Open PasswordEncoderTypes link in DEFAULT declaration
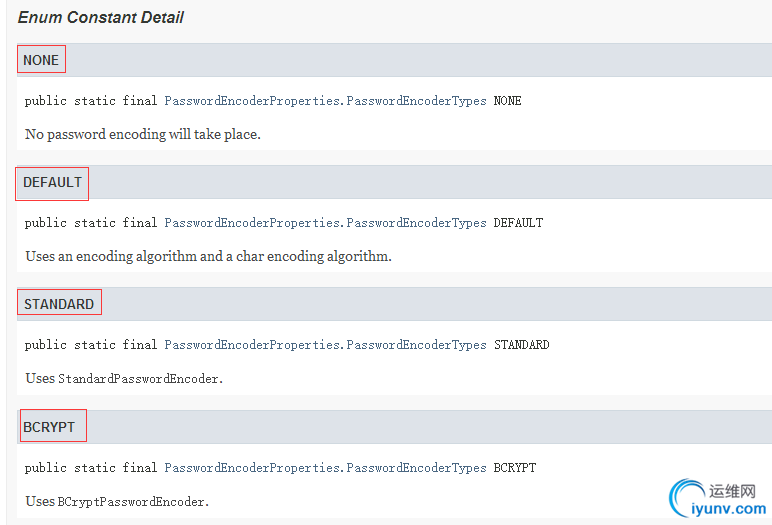Image resolution: width=772 pixels, height=525 pixels. point(325,223)
